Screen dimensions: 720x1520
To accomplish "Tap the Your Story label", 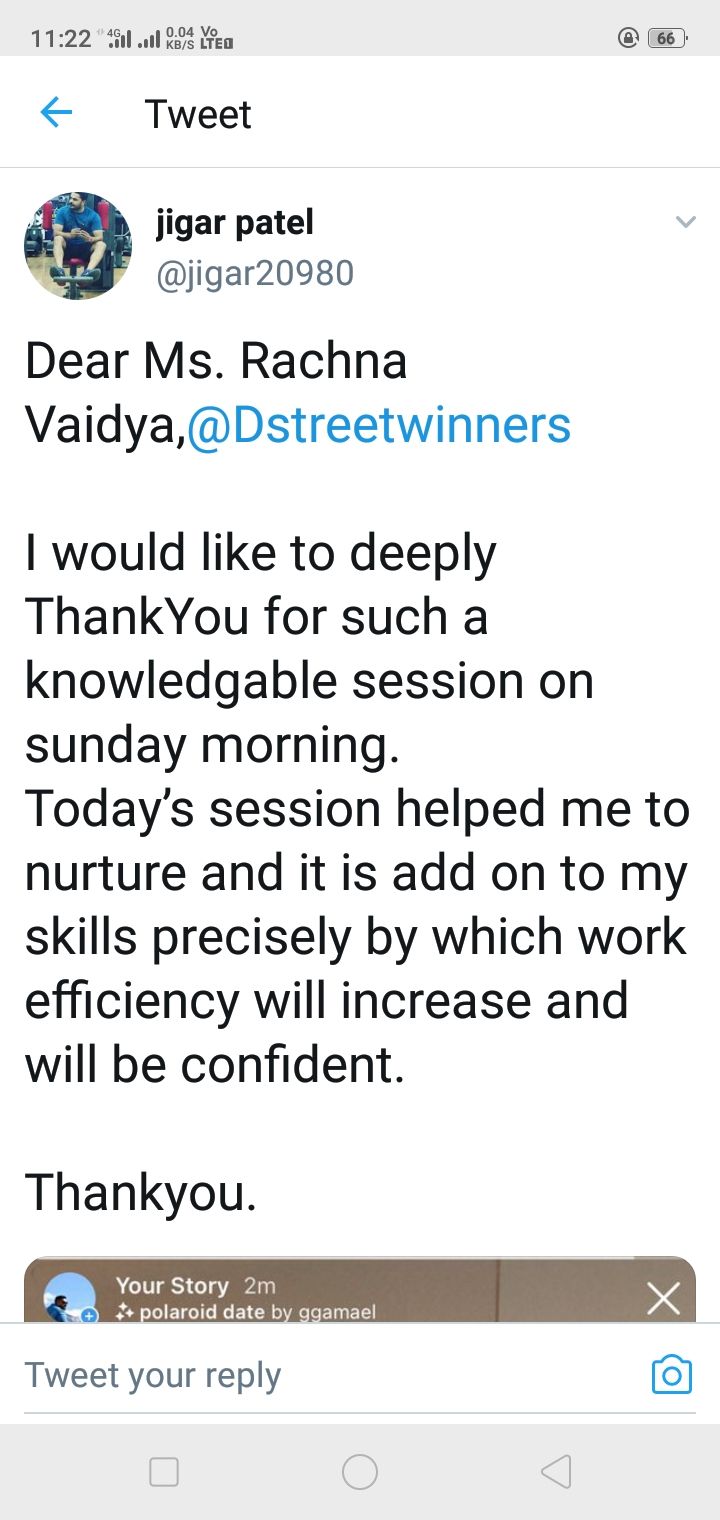I will (x=172, y=1286).
